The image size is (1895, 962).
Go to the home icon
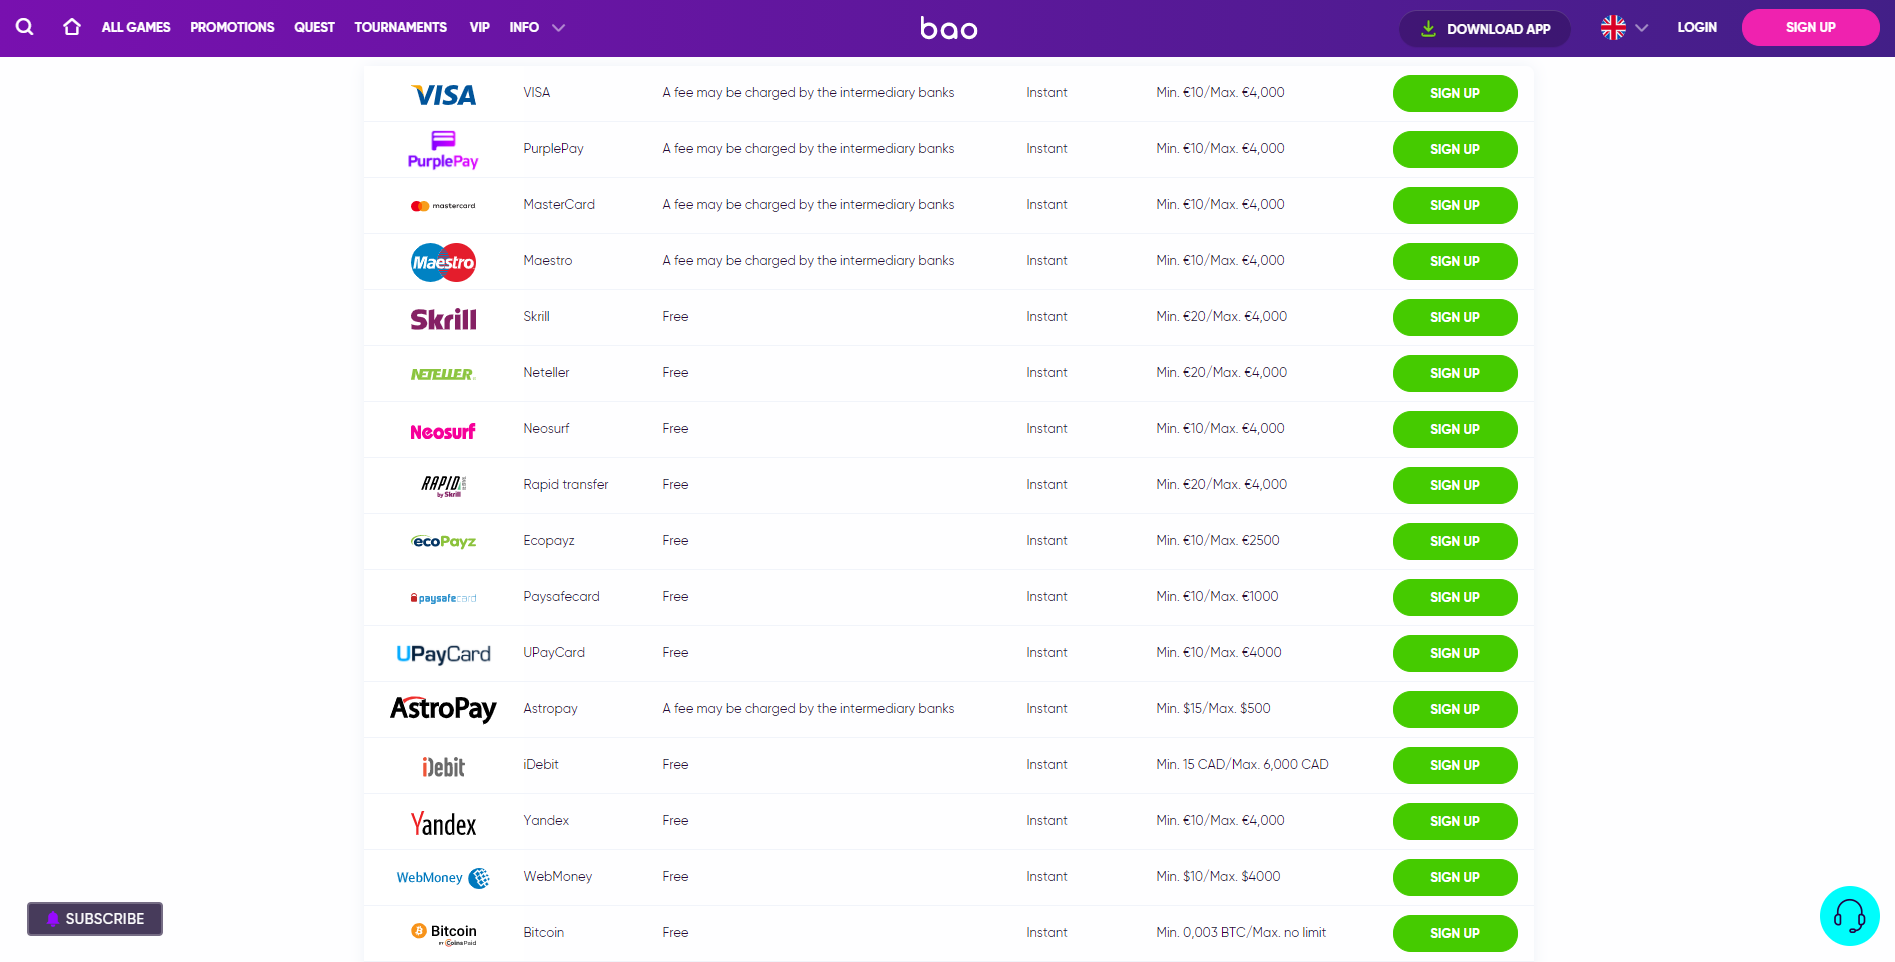coord(72,27)
